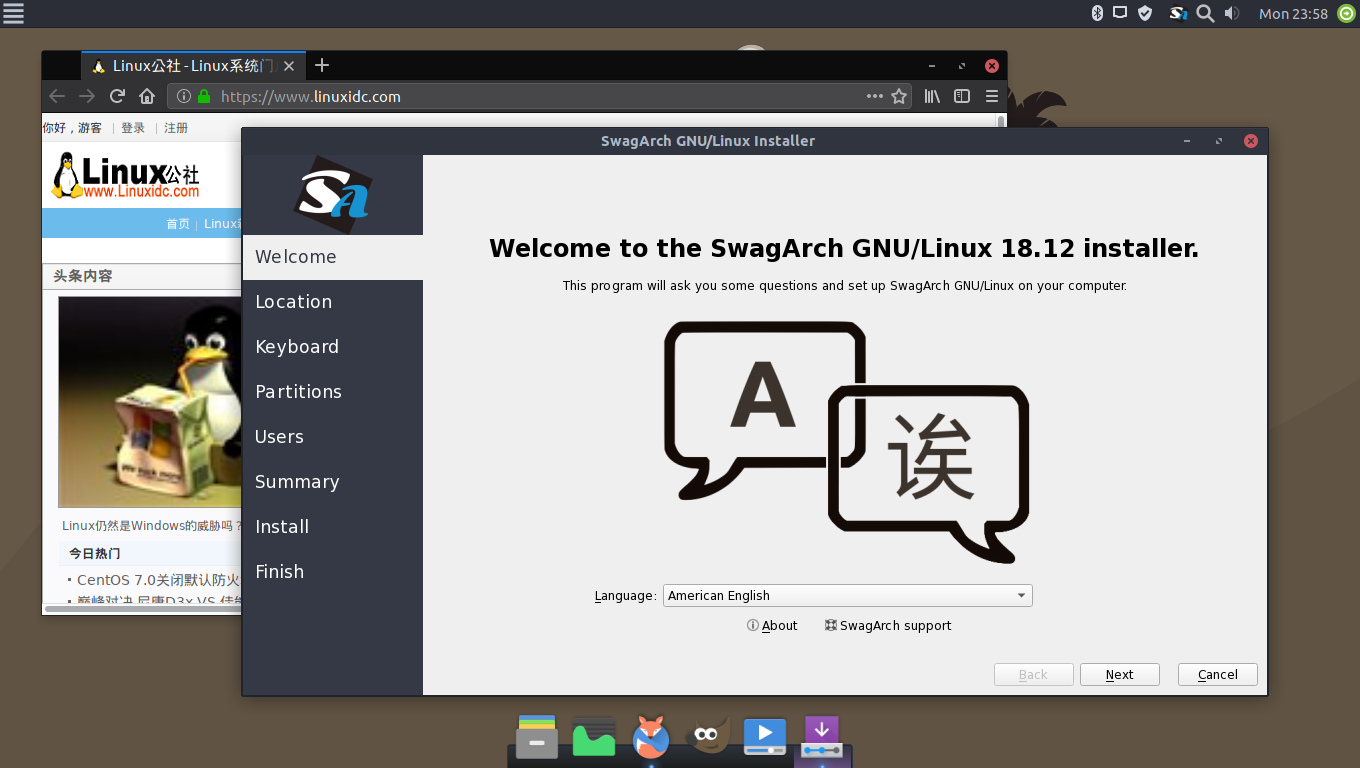This screenshot has width=1360, height=768.
Task: Click the Next button
Action: [x=1119, y=675]
